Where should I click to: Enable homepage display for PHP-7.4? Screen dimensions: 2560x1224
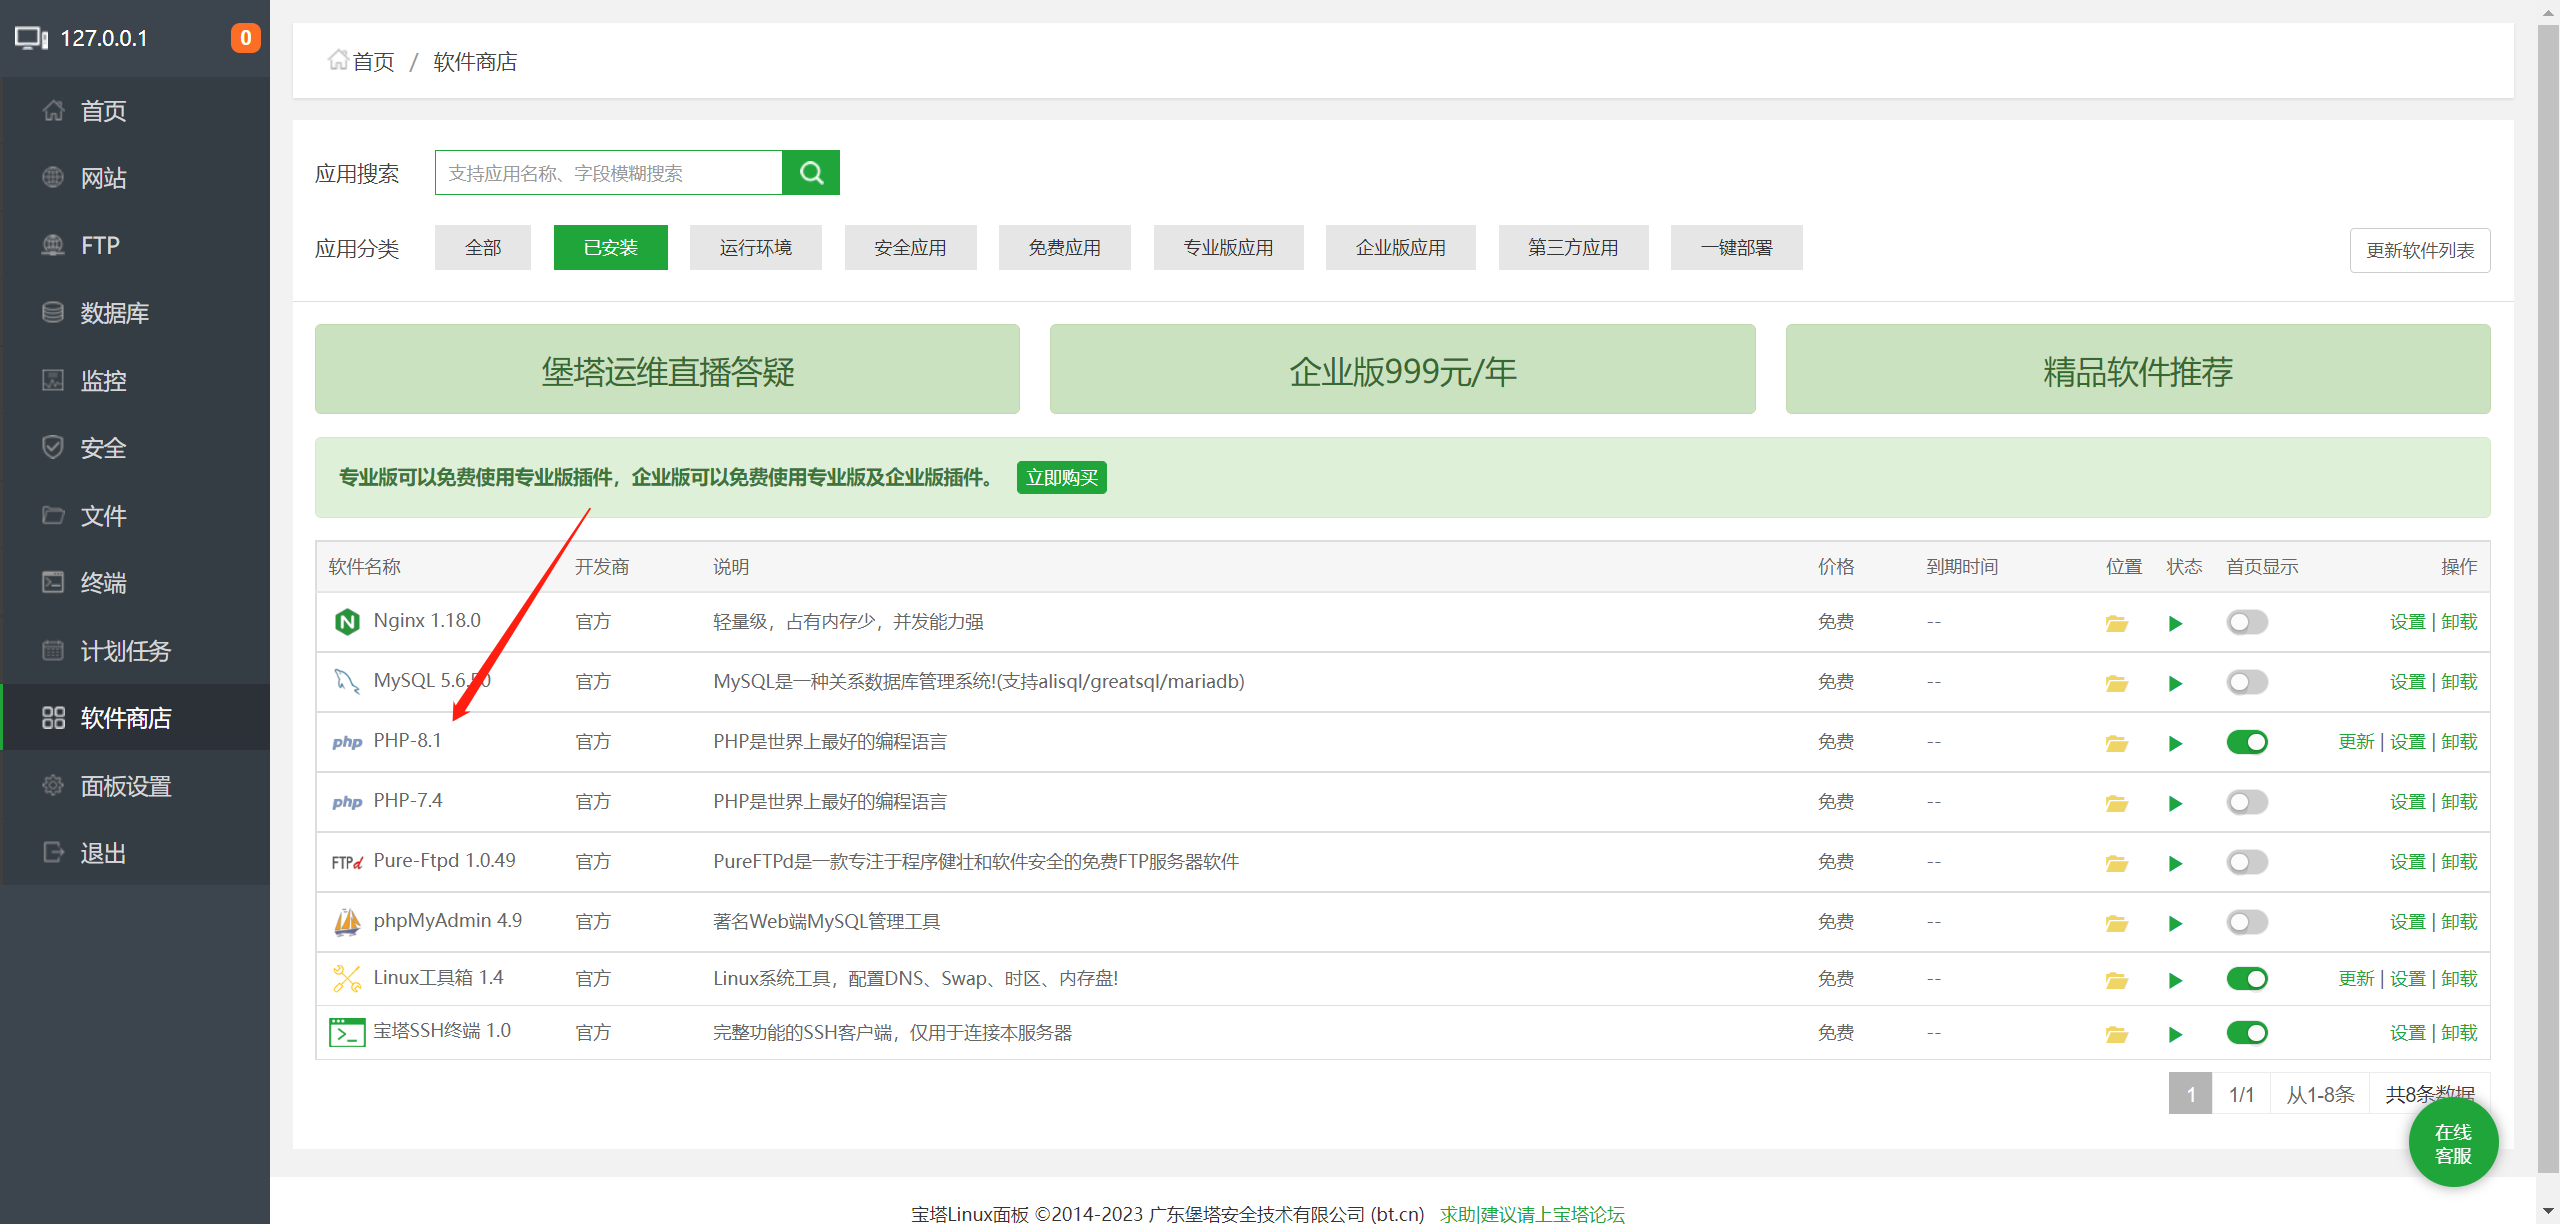pos(2247,802)
